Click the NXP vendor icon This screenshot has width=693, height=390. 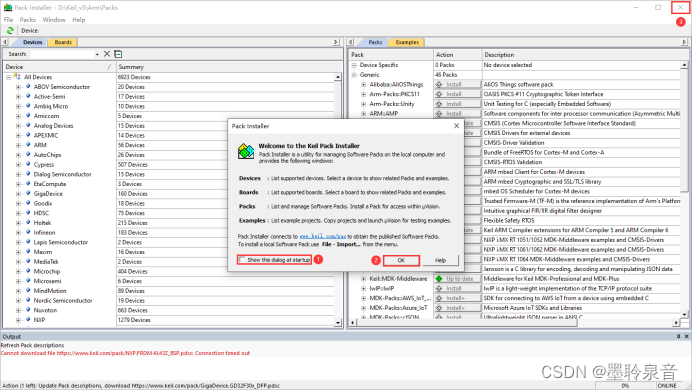point(28,320)
